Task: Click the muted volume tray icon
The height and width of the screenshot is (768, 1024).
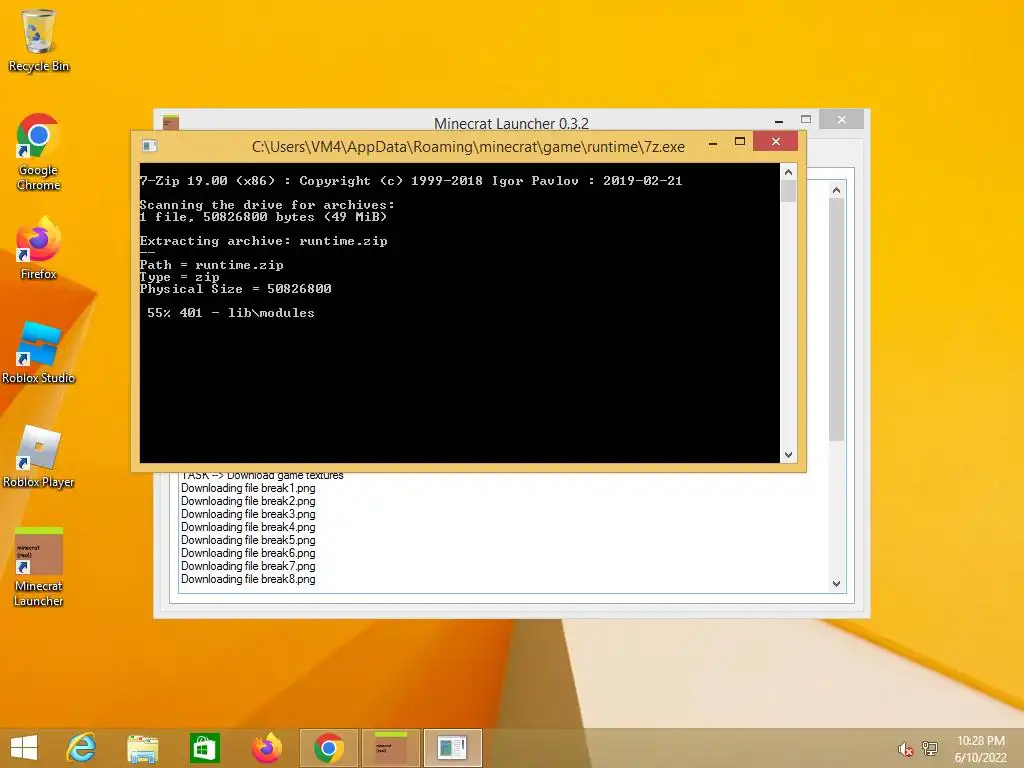Action: [905, 749]
